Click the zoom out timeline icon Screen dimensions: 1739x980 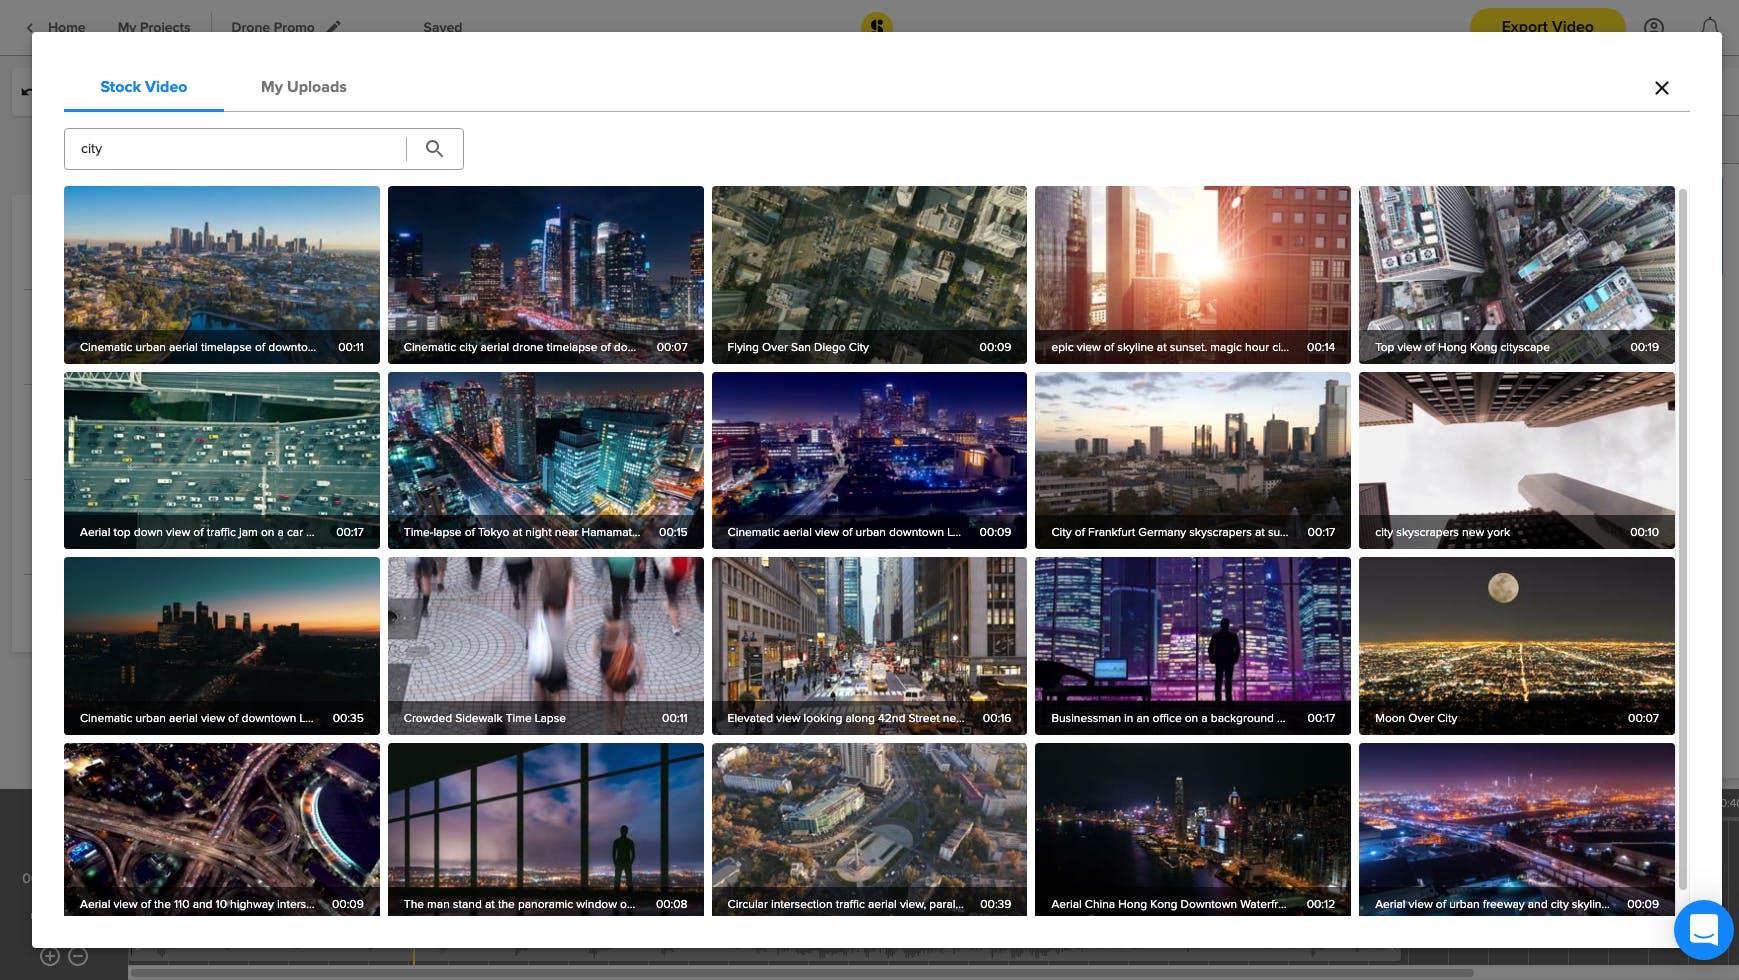pos(78,957)
